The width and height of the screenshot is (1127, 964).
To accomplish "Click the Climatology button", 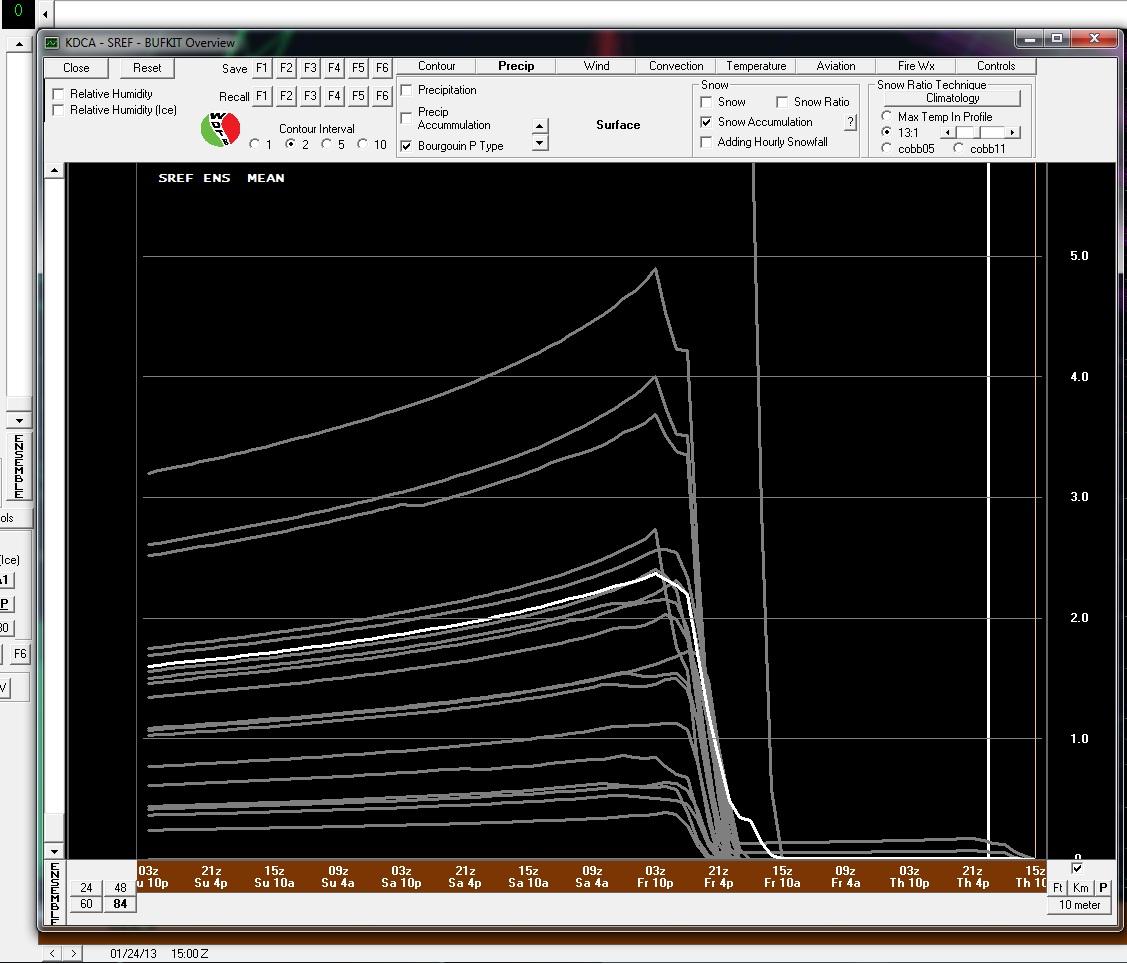I will (952, 98).
